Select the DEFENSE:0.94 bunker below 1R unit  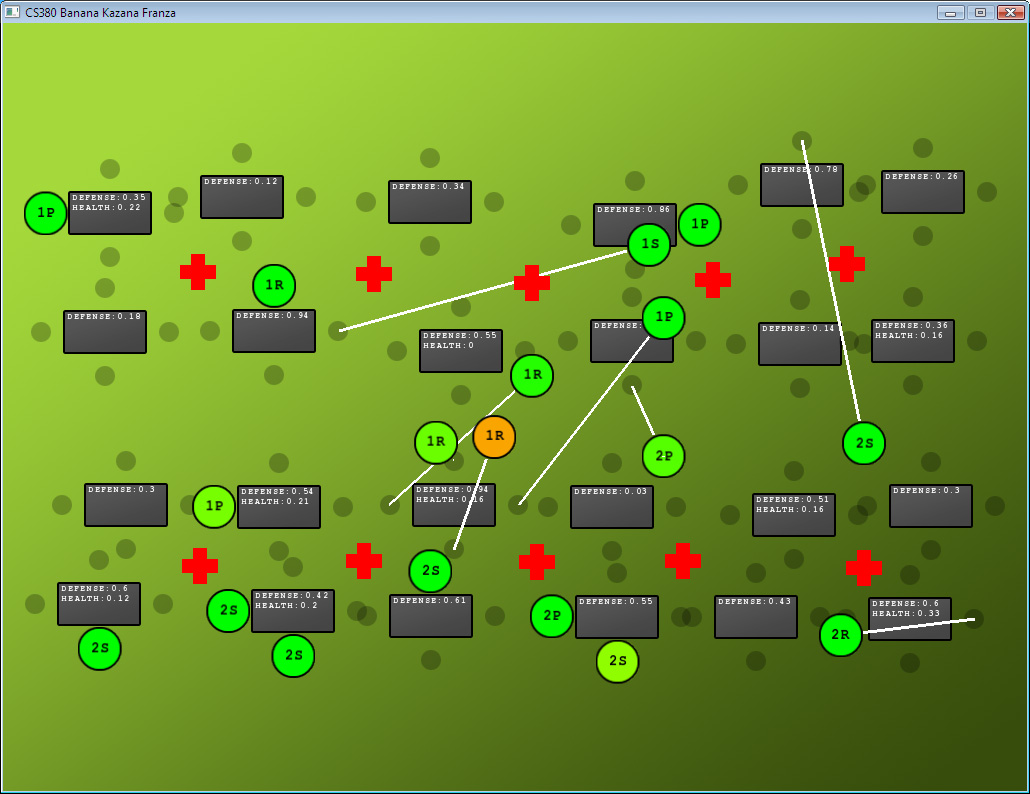[x=274, y=331]
